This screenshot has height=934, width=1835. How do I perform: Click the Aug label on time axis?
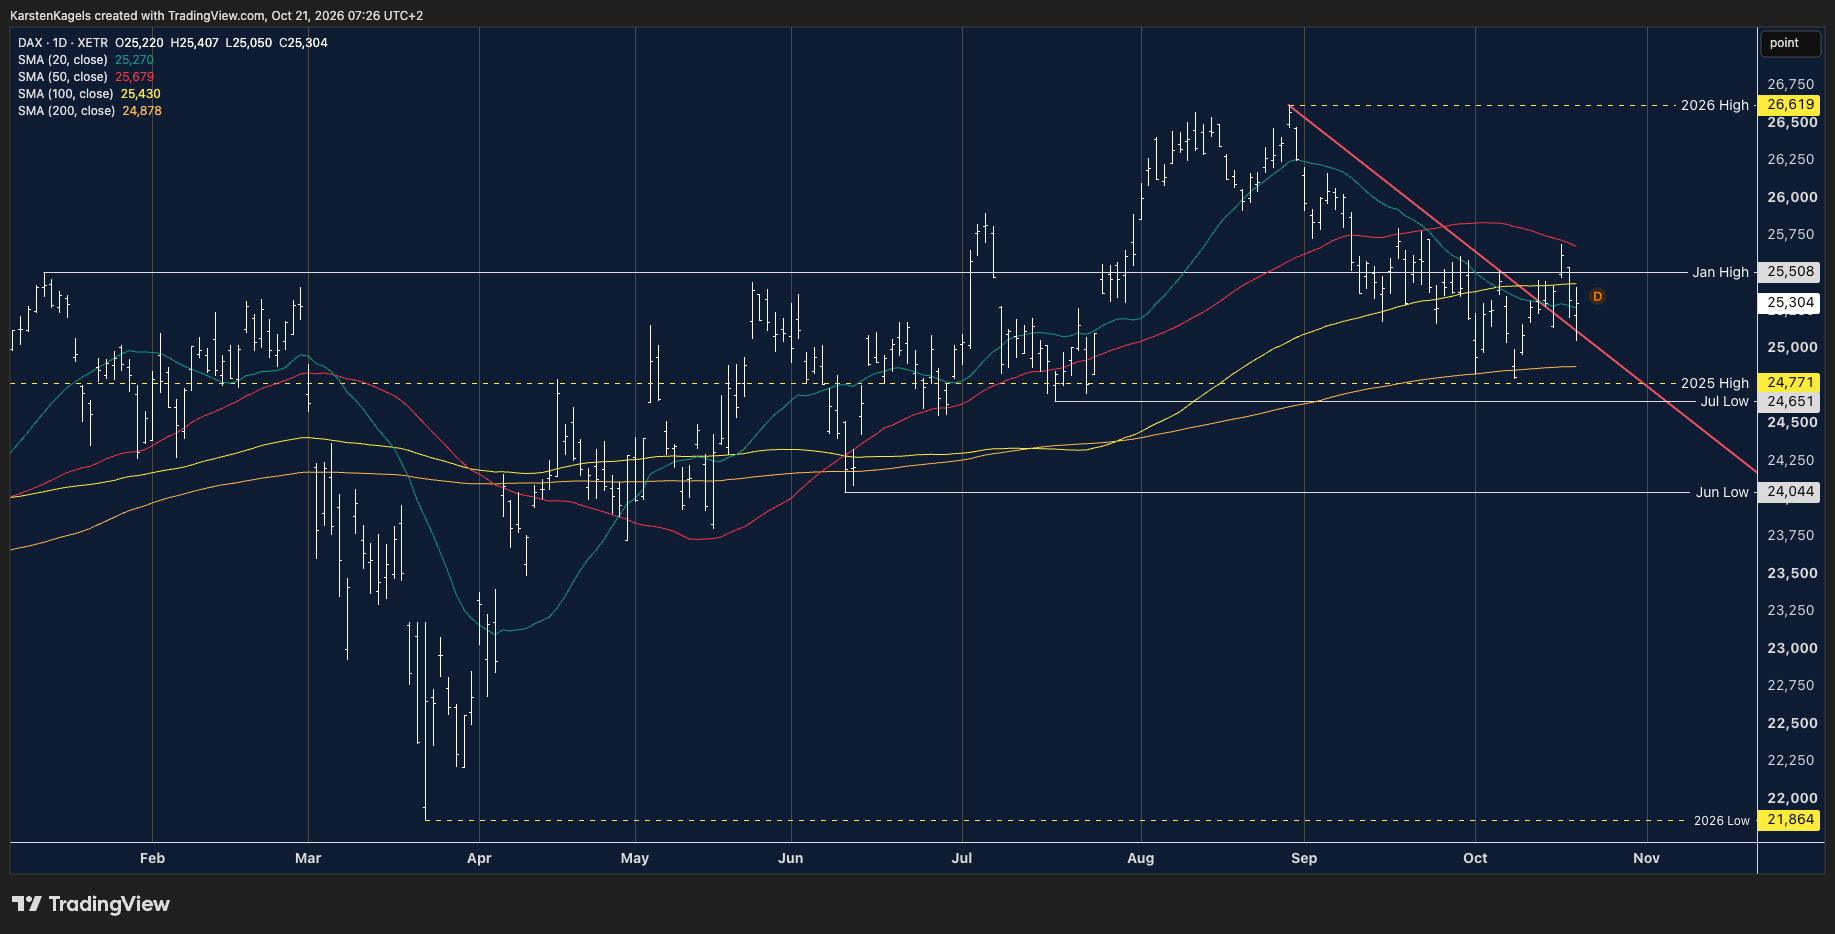coord(1141,858)
